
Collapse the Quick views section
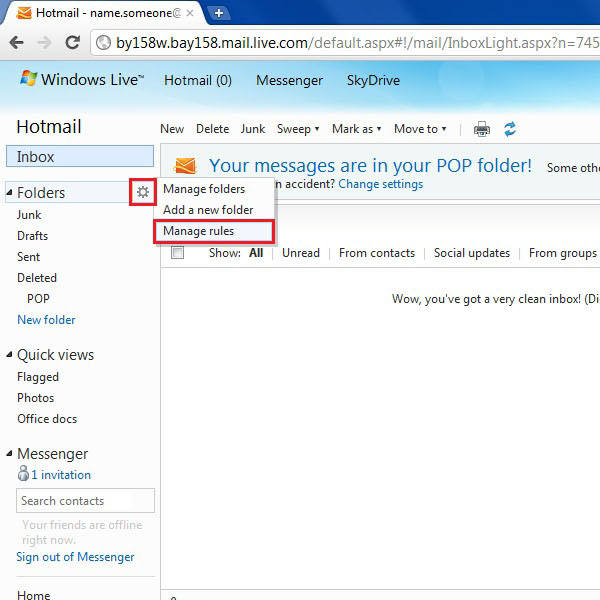pyautogui.click(x=9, y=355)
